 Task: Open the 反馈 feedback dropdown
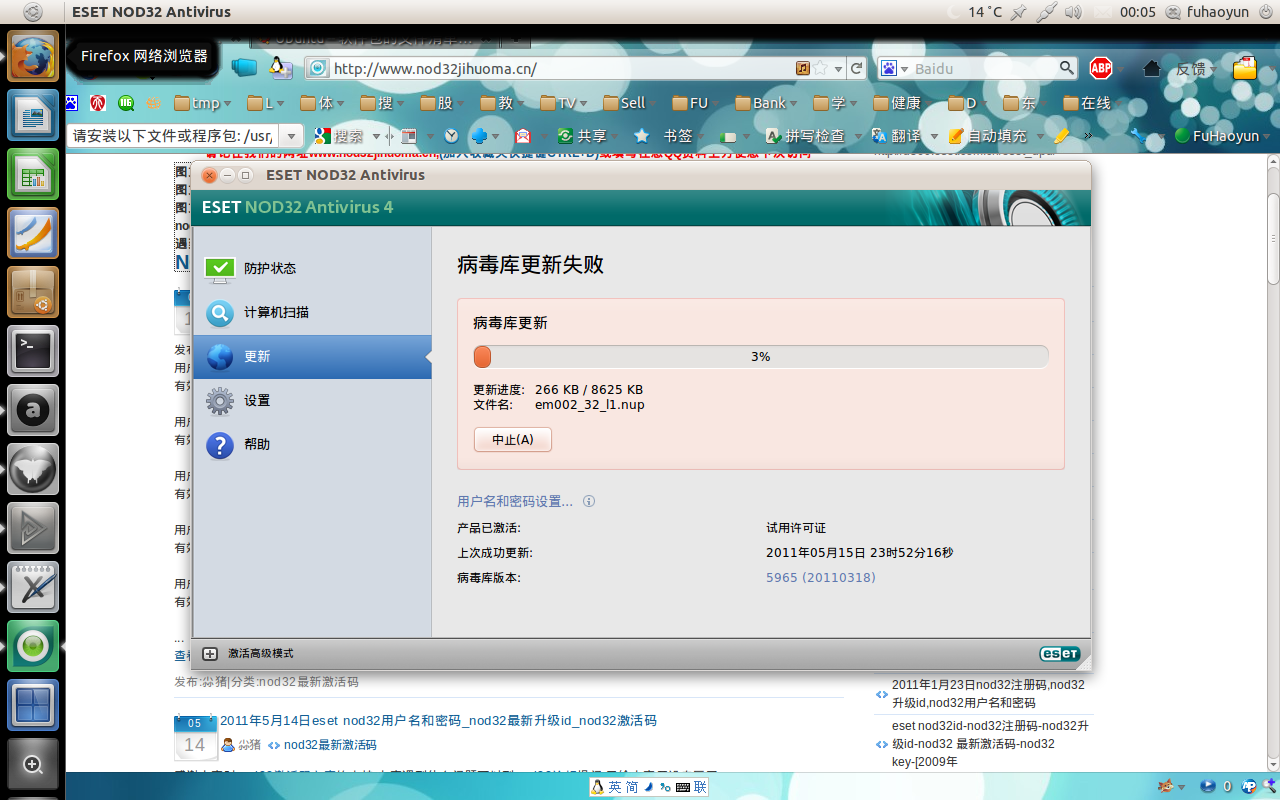(x=1195, y=69)
